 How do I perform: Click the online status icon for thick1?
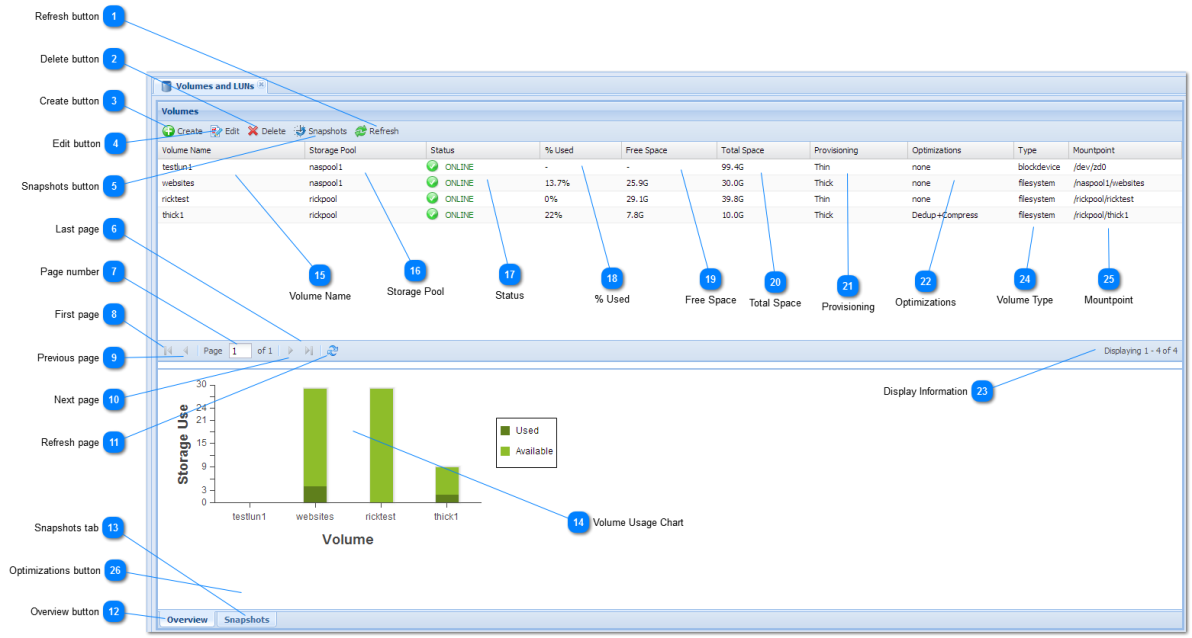coord(433,214)
